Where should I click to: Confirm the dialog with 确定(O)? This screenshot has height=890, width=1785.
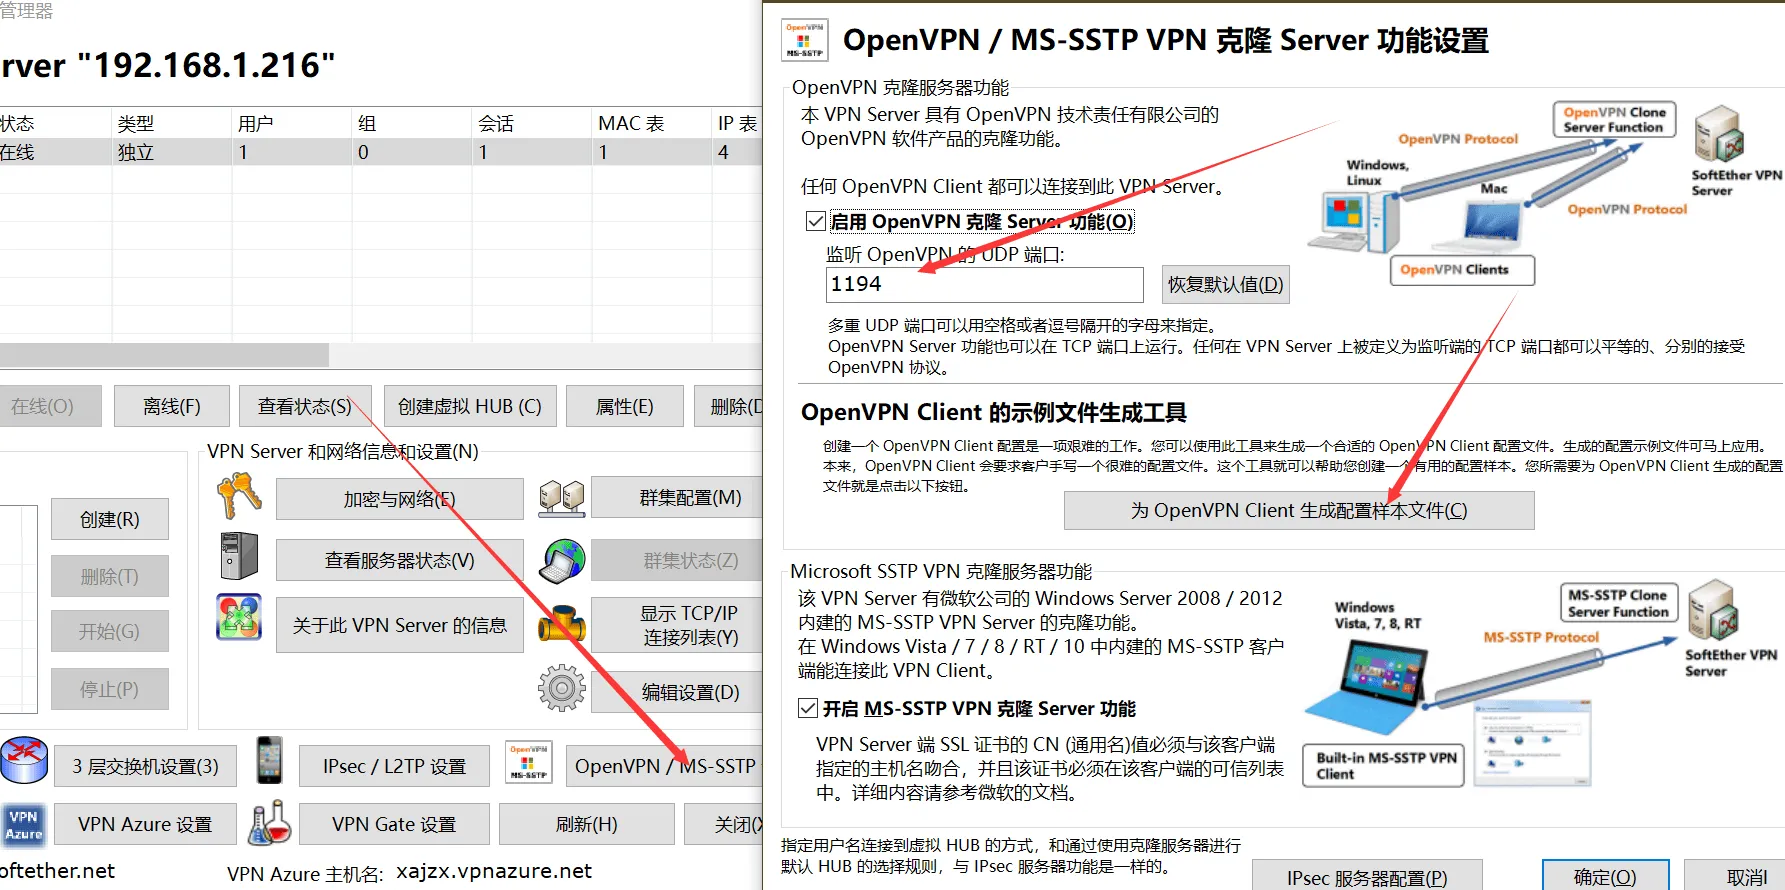tap(1605, 876)
